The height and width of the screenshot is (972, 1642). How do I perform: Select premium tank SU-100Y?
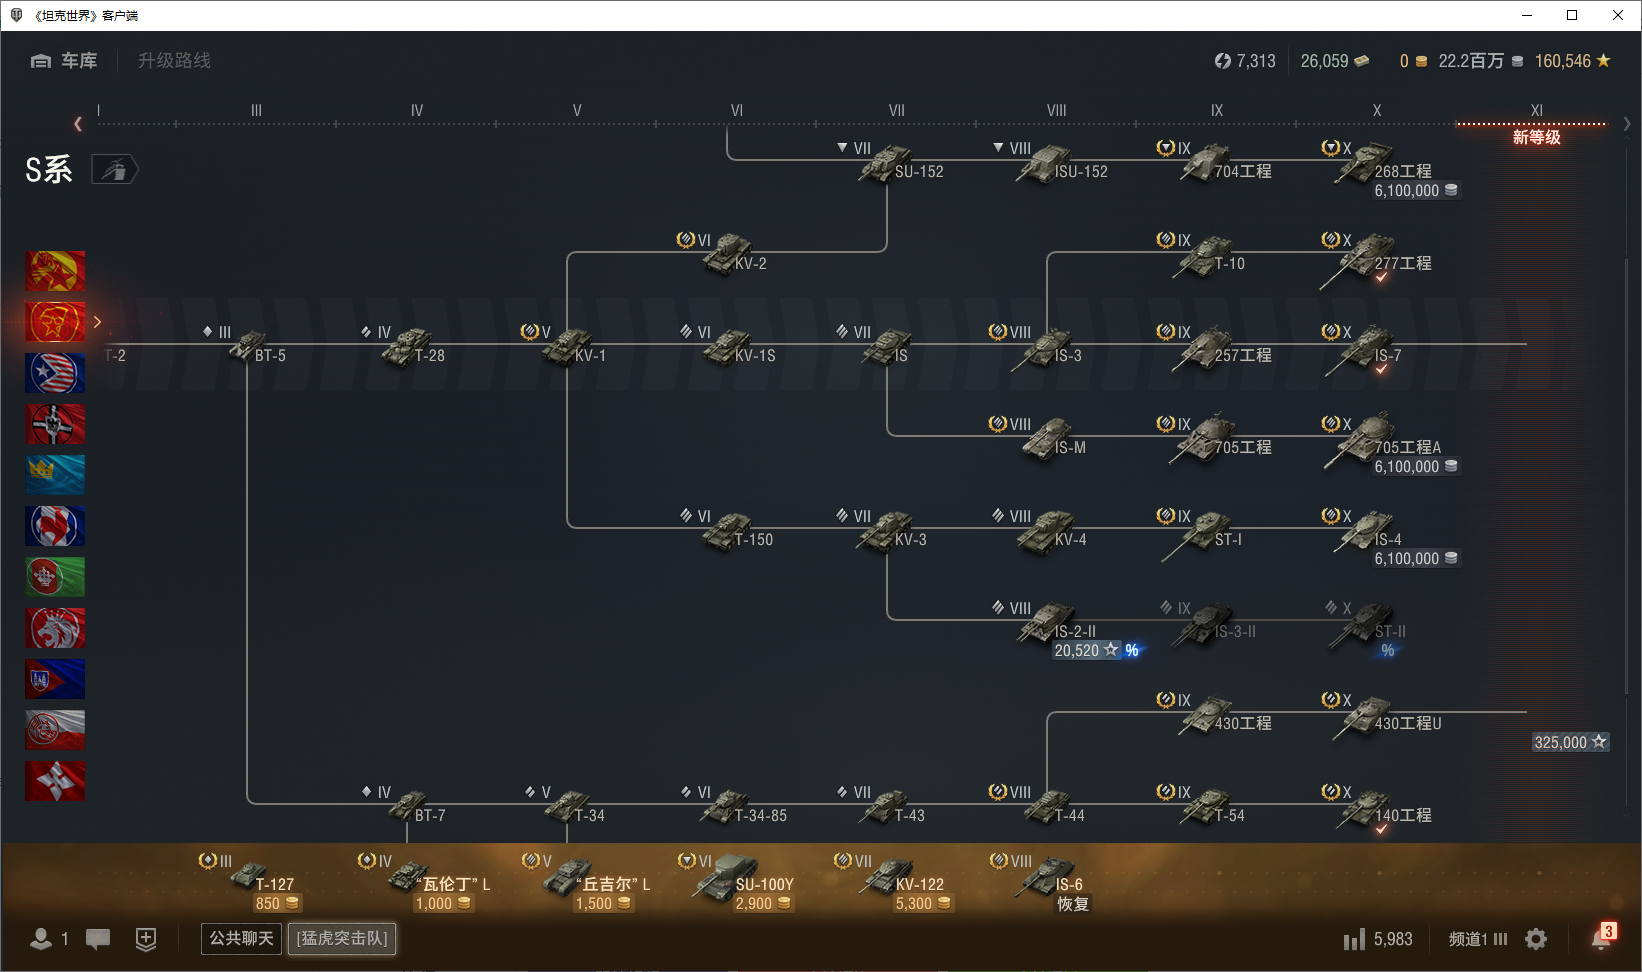point(727,878)
